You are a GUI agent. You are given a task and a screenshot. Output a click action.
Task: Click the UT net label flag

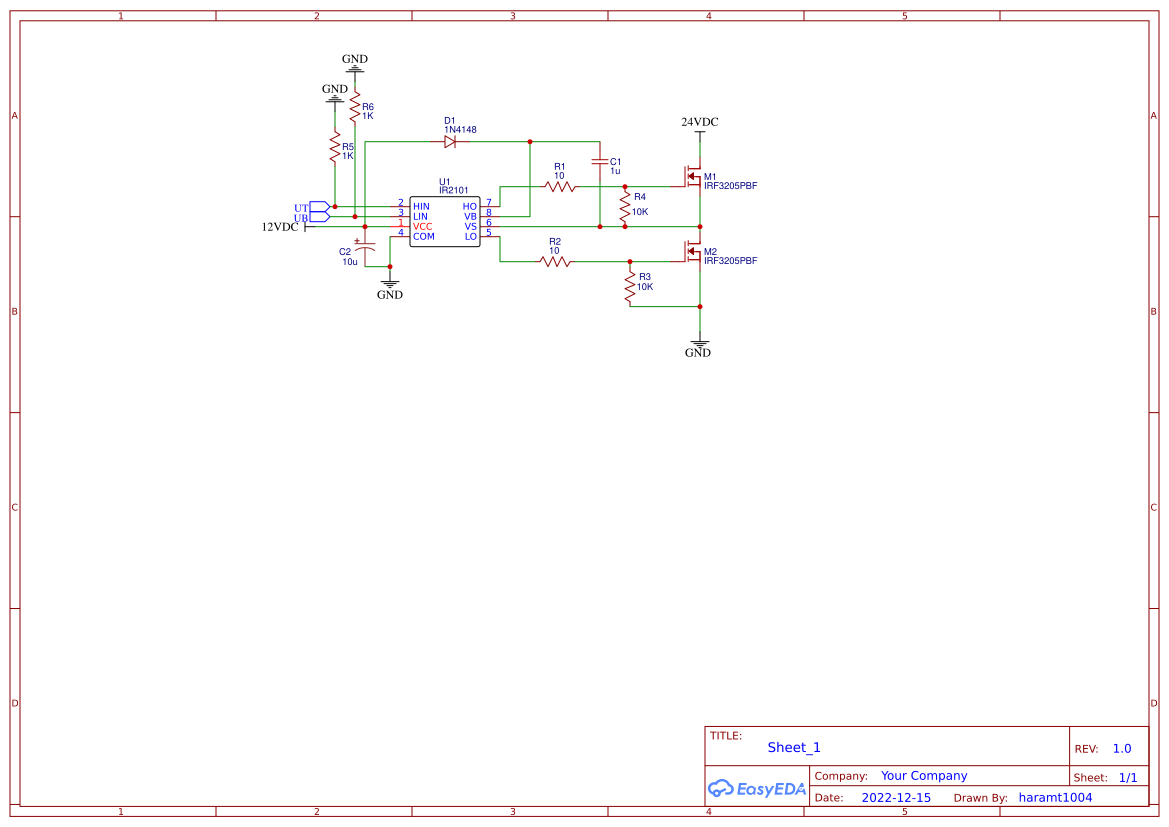[x=316, y=207]
